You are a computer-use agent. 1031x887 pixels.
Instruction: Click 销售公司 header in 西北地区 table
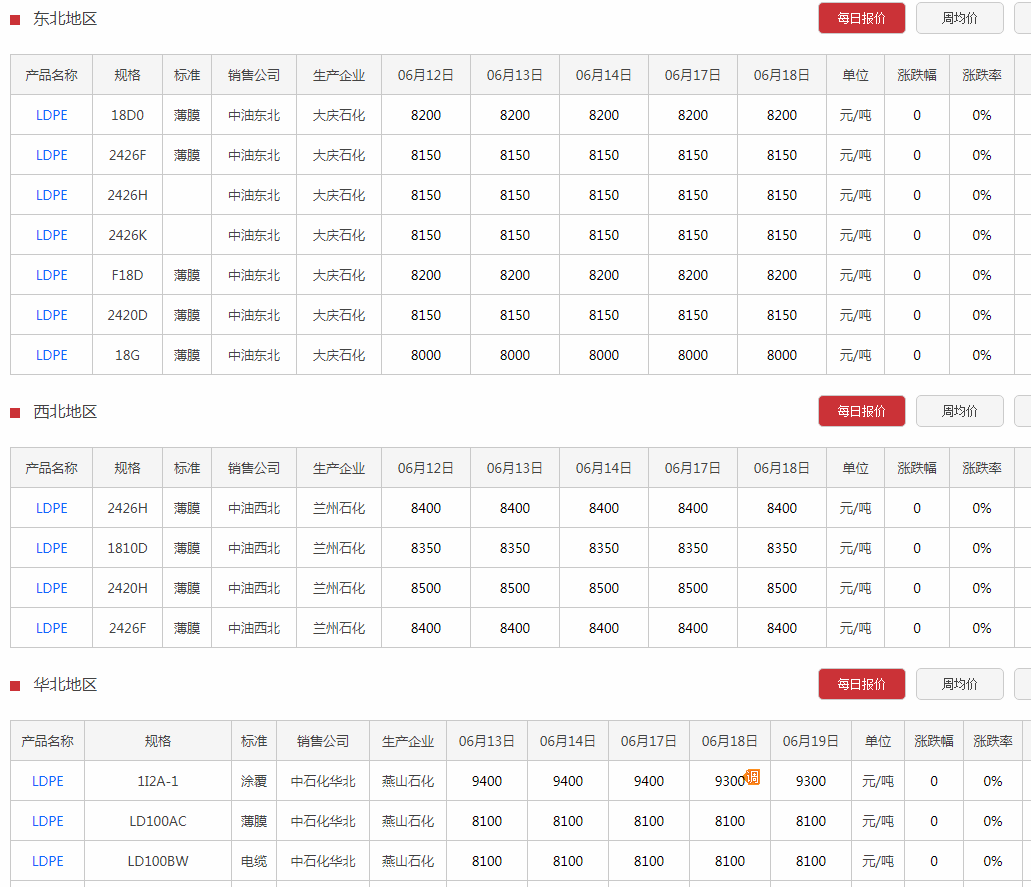tap(254, 468)
